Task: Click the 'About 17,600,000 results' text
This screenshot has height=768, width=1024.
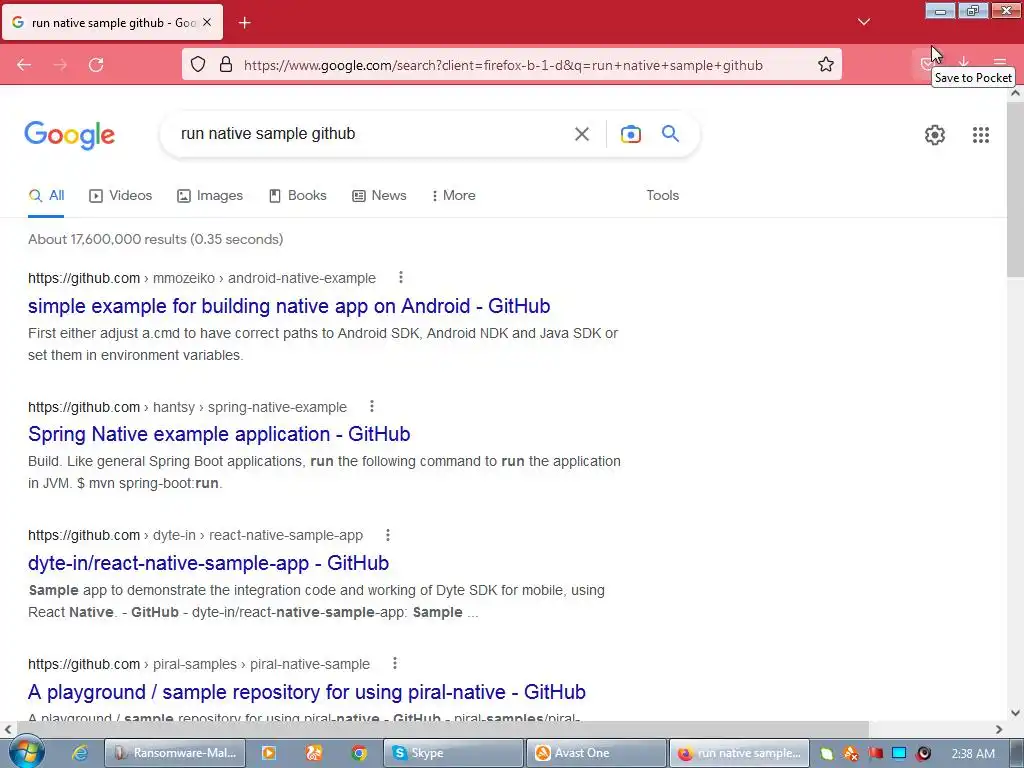Action: tap(155, 239)
